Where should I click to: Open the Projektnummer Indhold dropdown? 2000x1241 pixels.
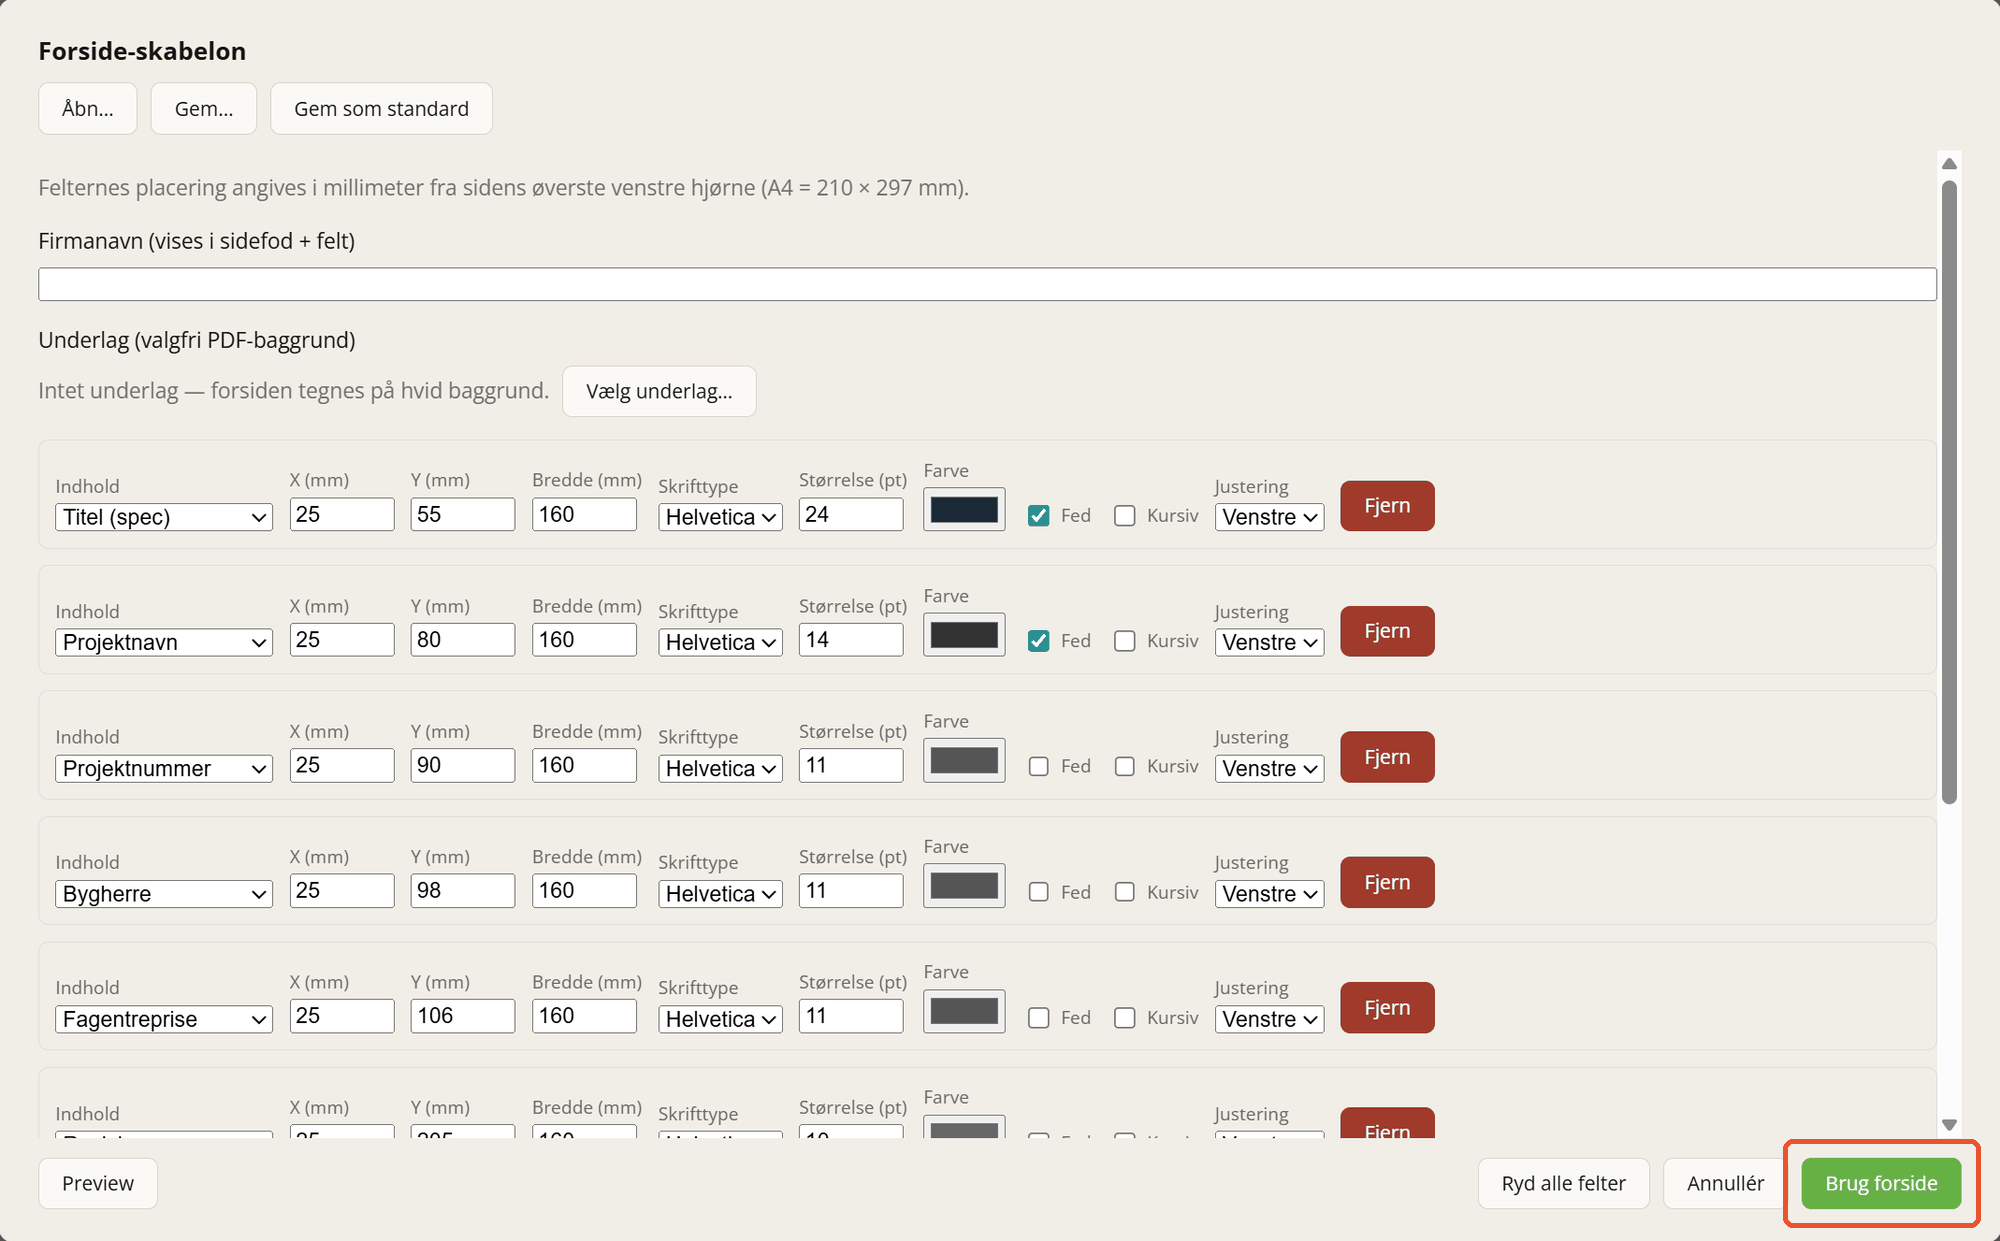click(164, 768)
